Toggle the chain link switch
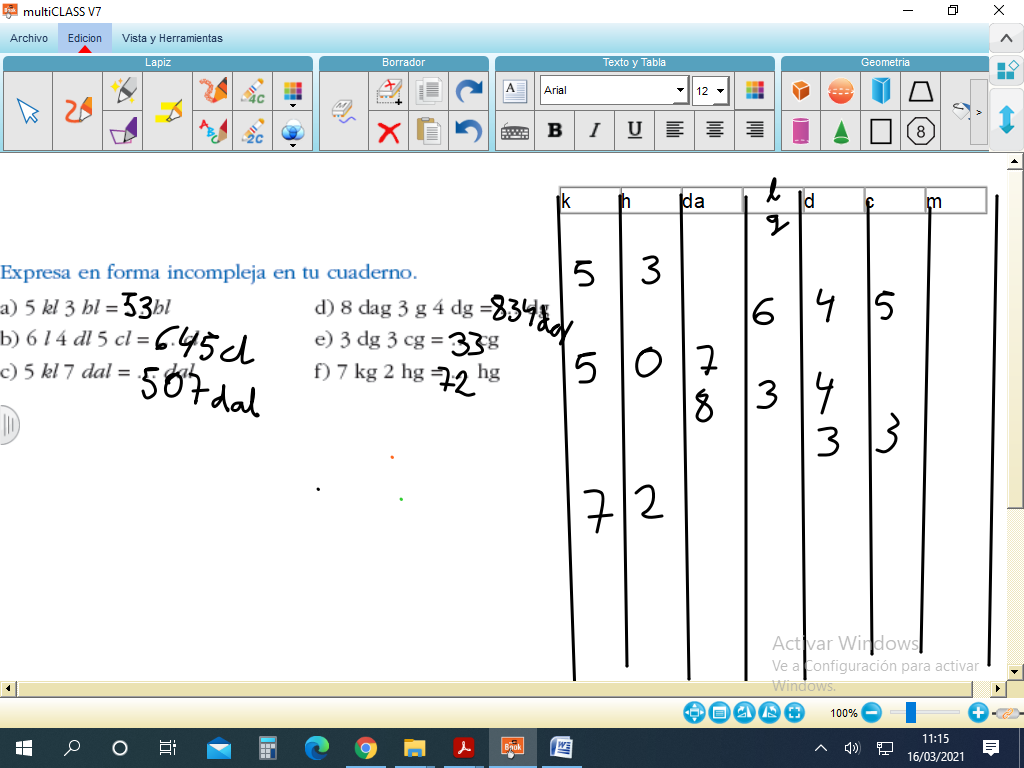Viewport: 1024px width, 768px height. (1006, 713)
